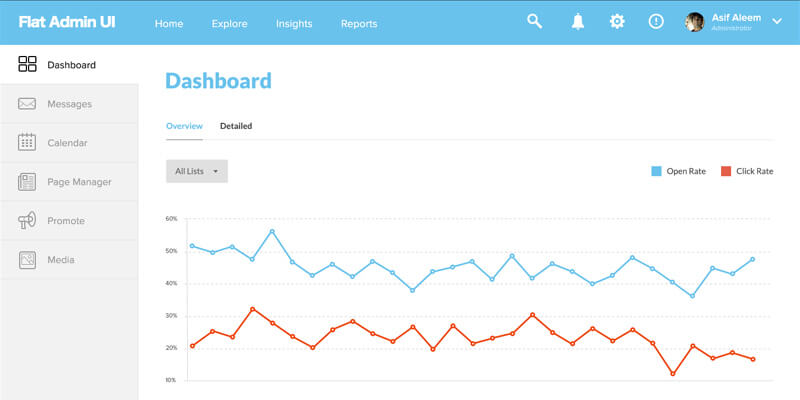Click the Media image icon
Image resolution: width=800 pixels, height=400 pixels.
pyautogui.click(x=27, y=260)
